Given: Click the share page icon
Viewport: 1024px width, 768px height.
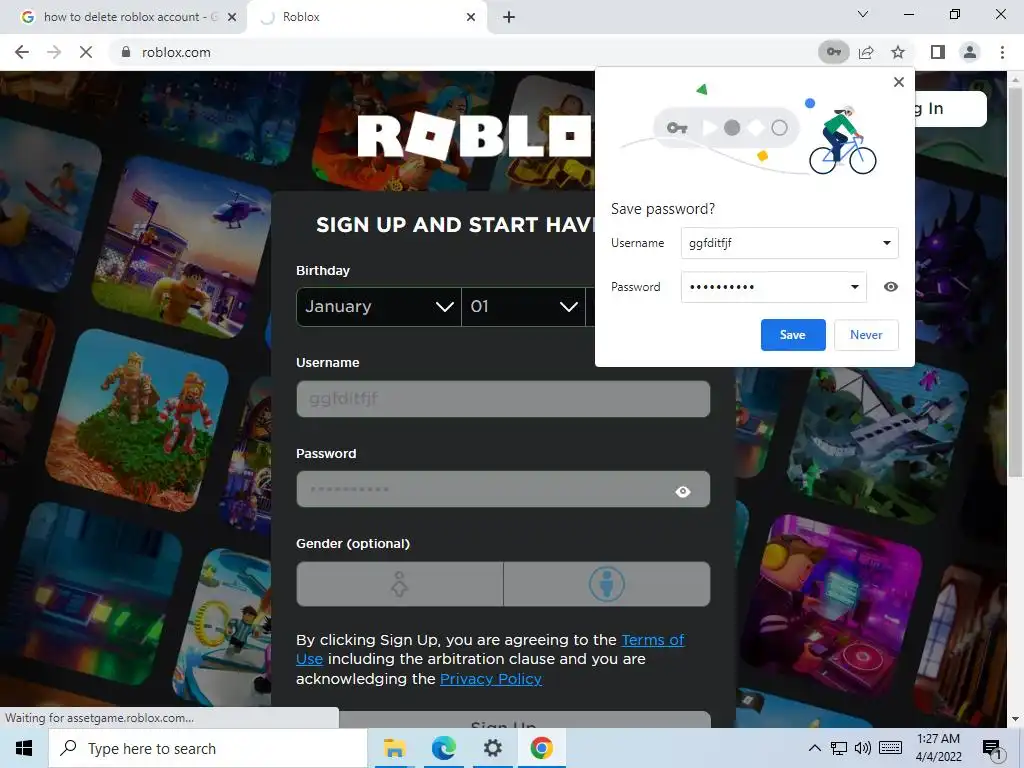Looking at the screenshot, I should 866,52.
